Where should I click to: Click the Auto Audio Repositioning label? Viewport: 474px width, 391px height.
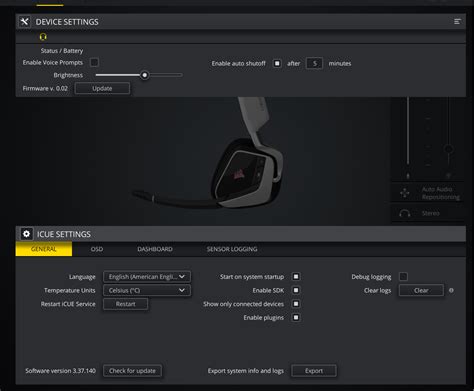(441, 193)
